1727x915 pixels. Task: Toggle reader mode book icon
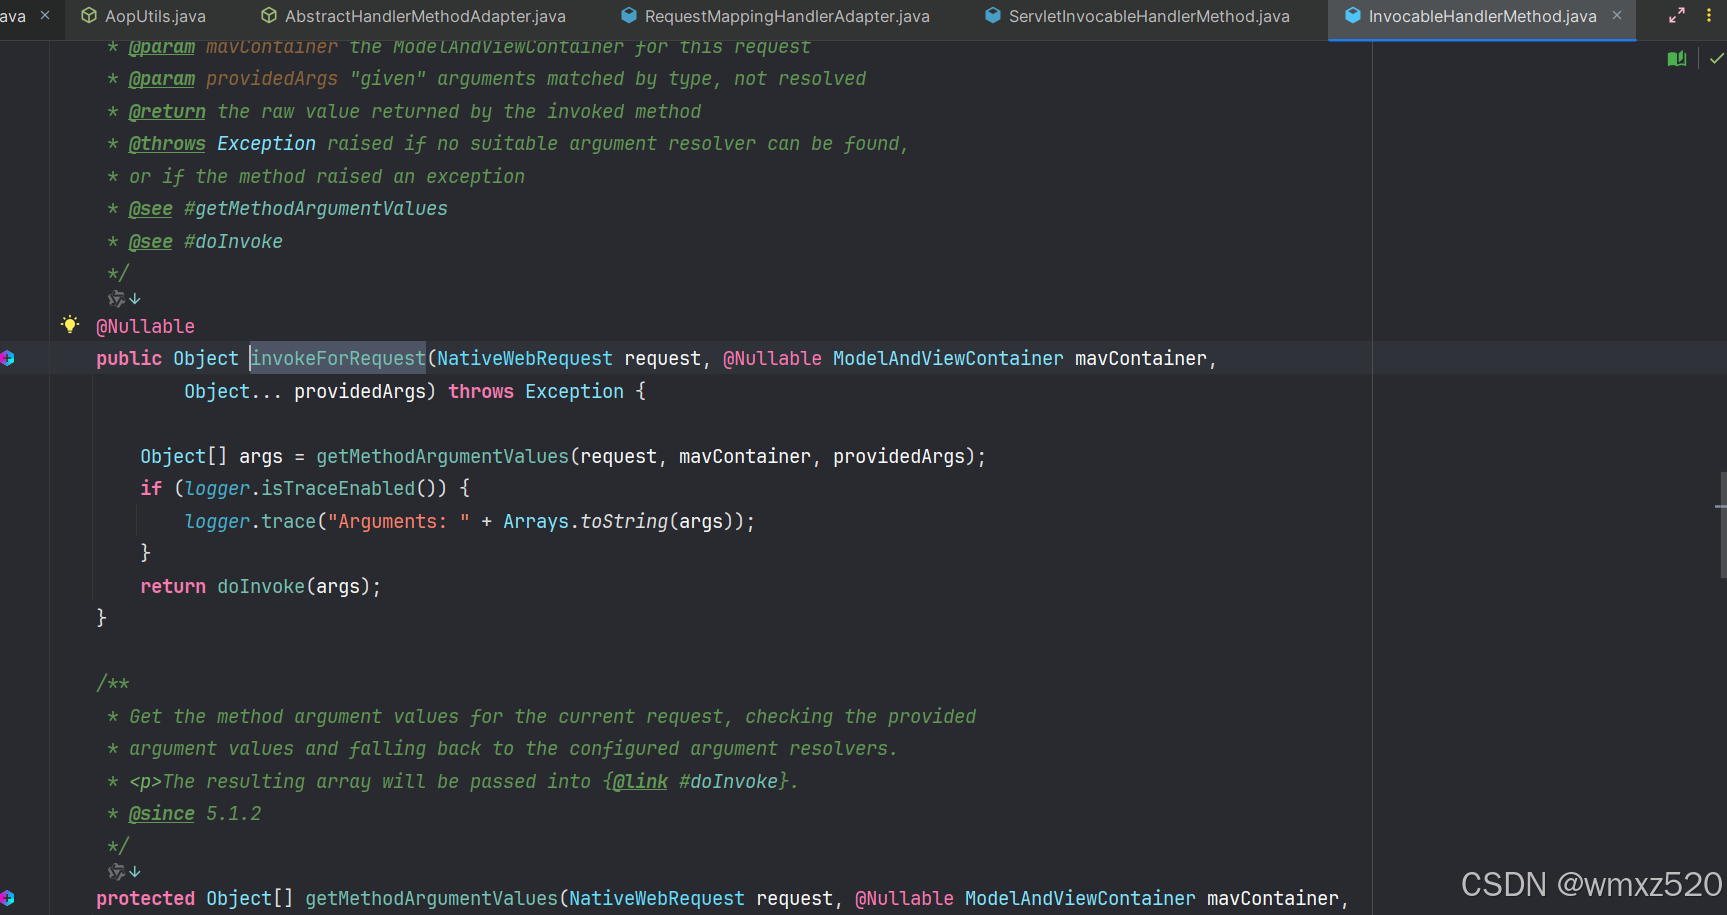1677,59
